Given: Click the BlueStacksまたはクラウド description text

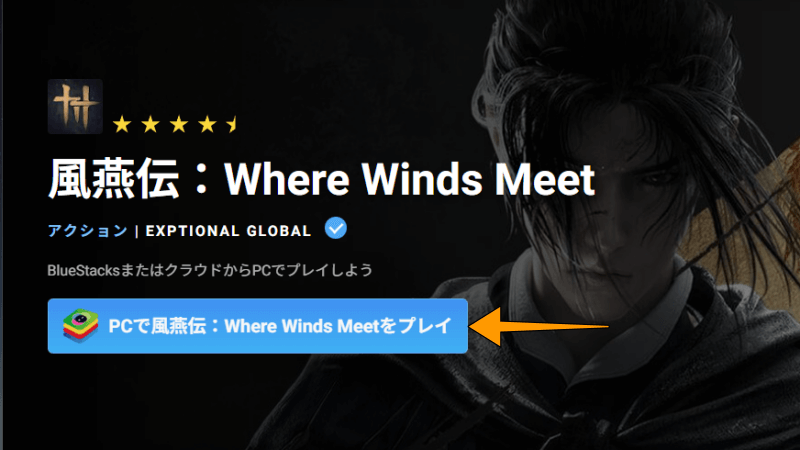Looking at the screenshot, I should point(210,270).
